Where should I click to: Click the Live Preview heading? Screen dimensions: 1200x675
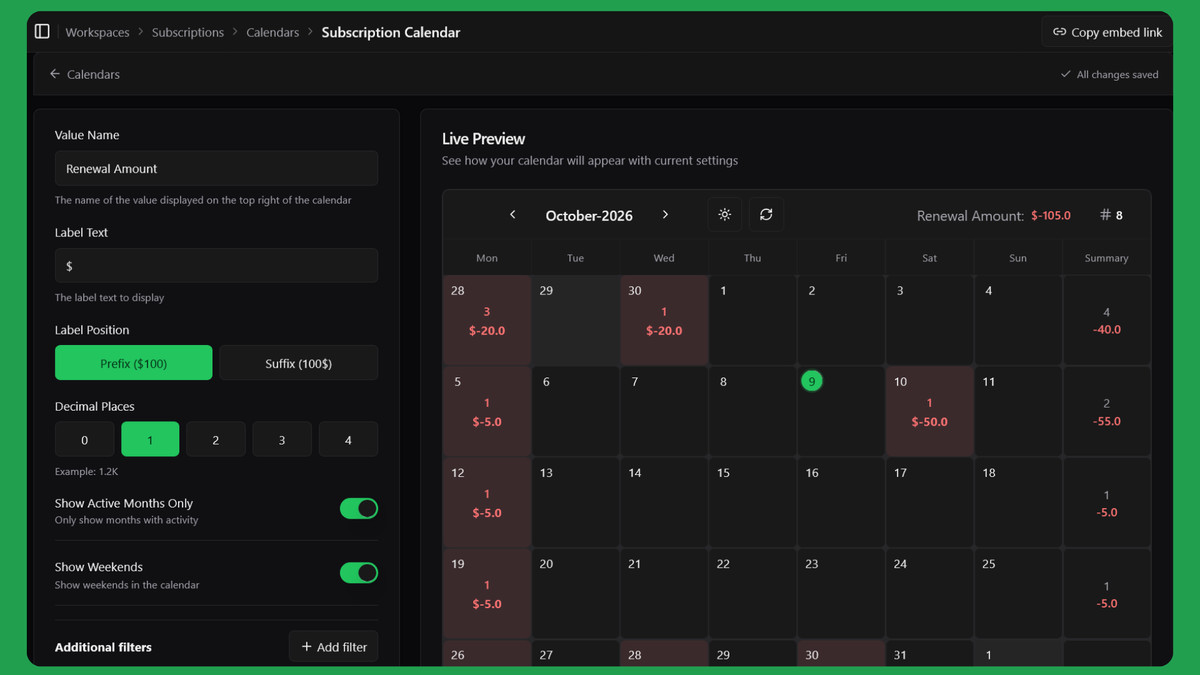pyautogui.click(x=483, y=138)
